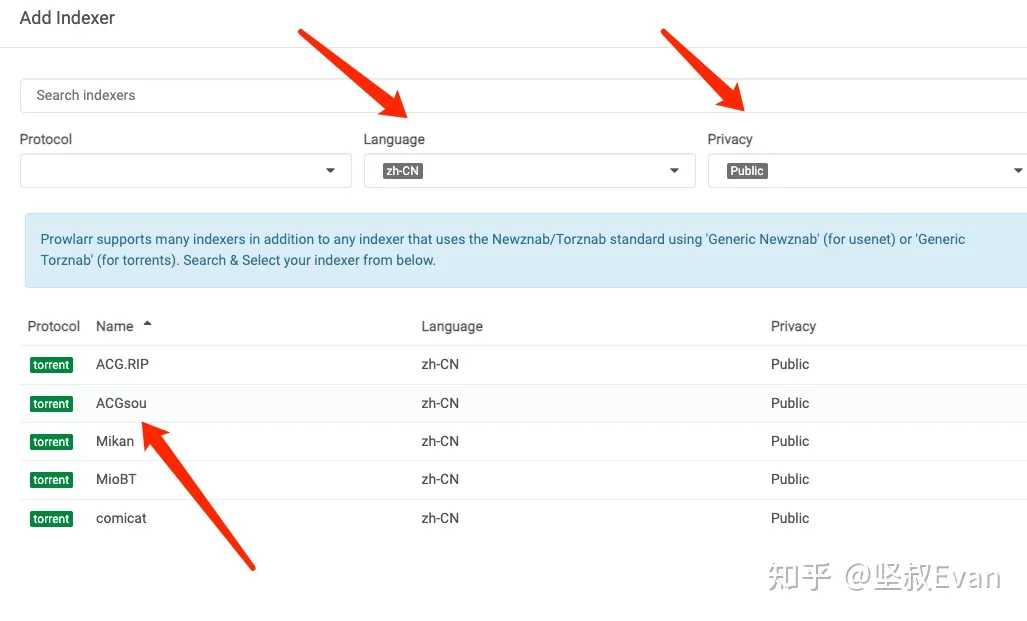Select the MioBT indexer name
This screenshot has height=621, width=1027.
116,479
